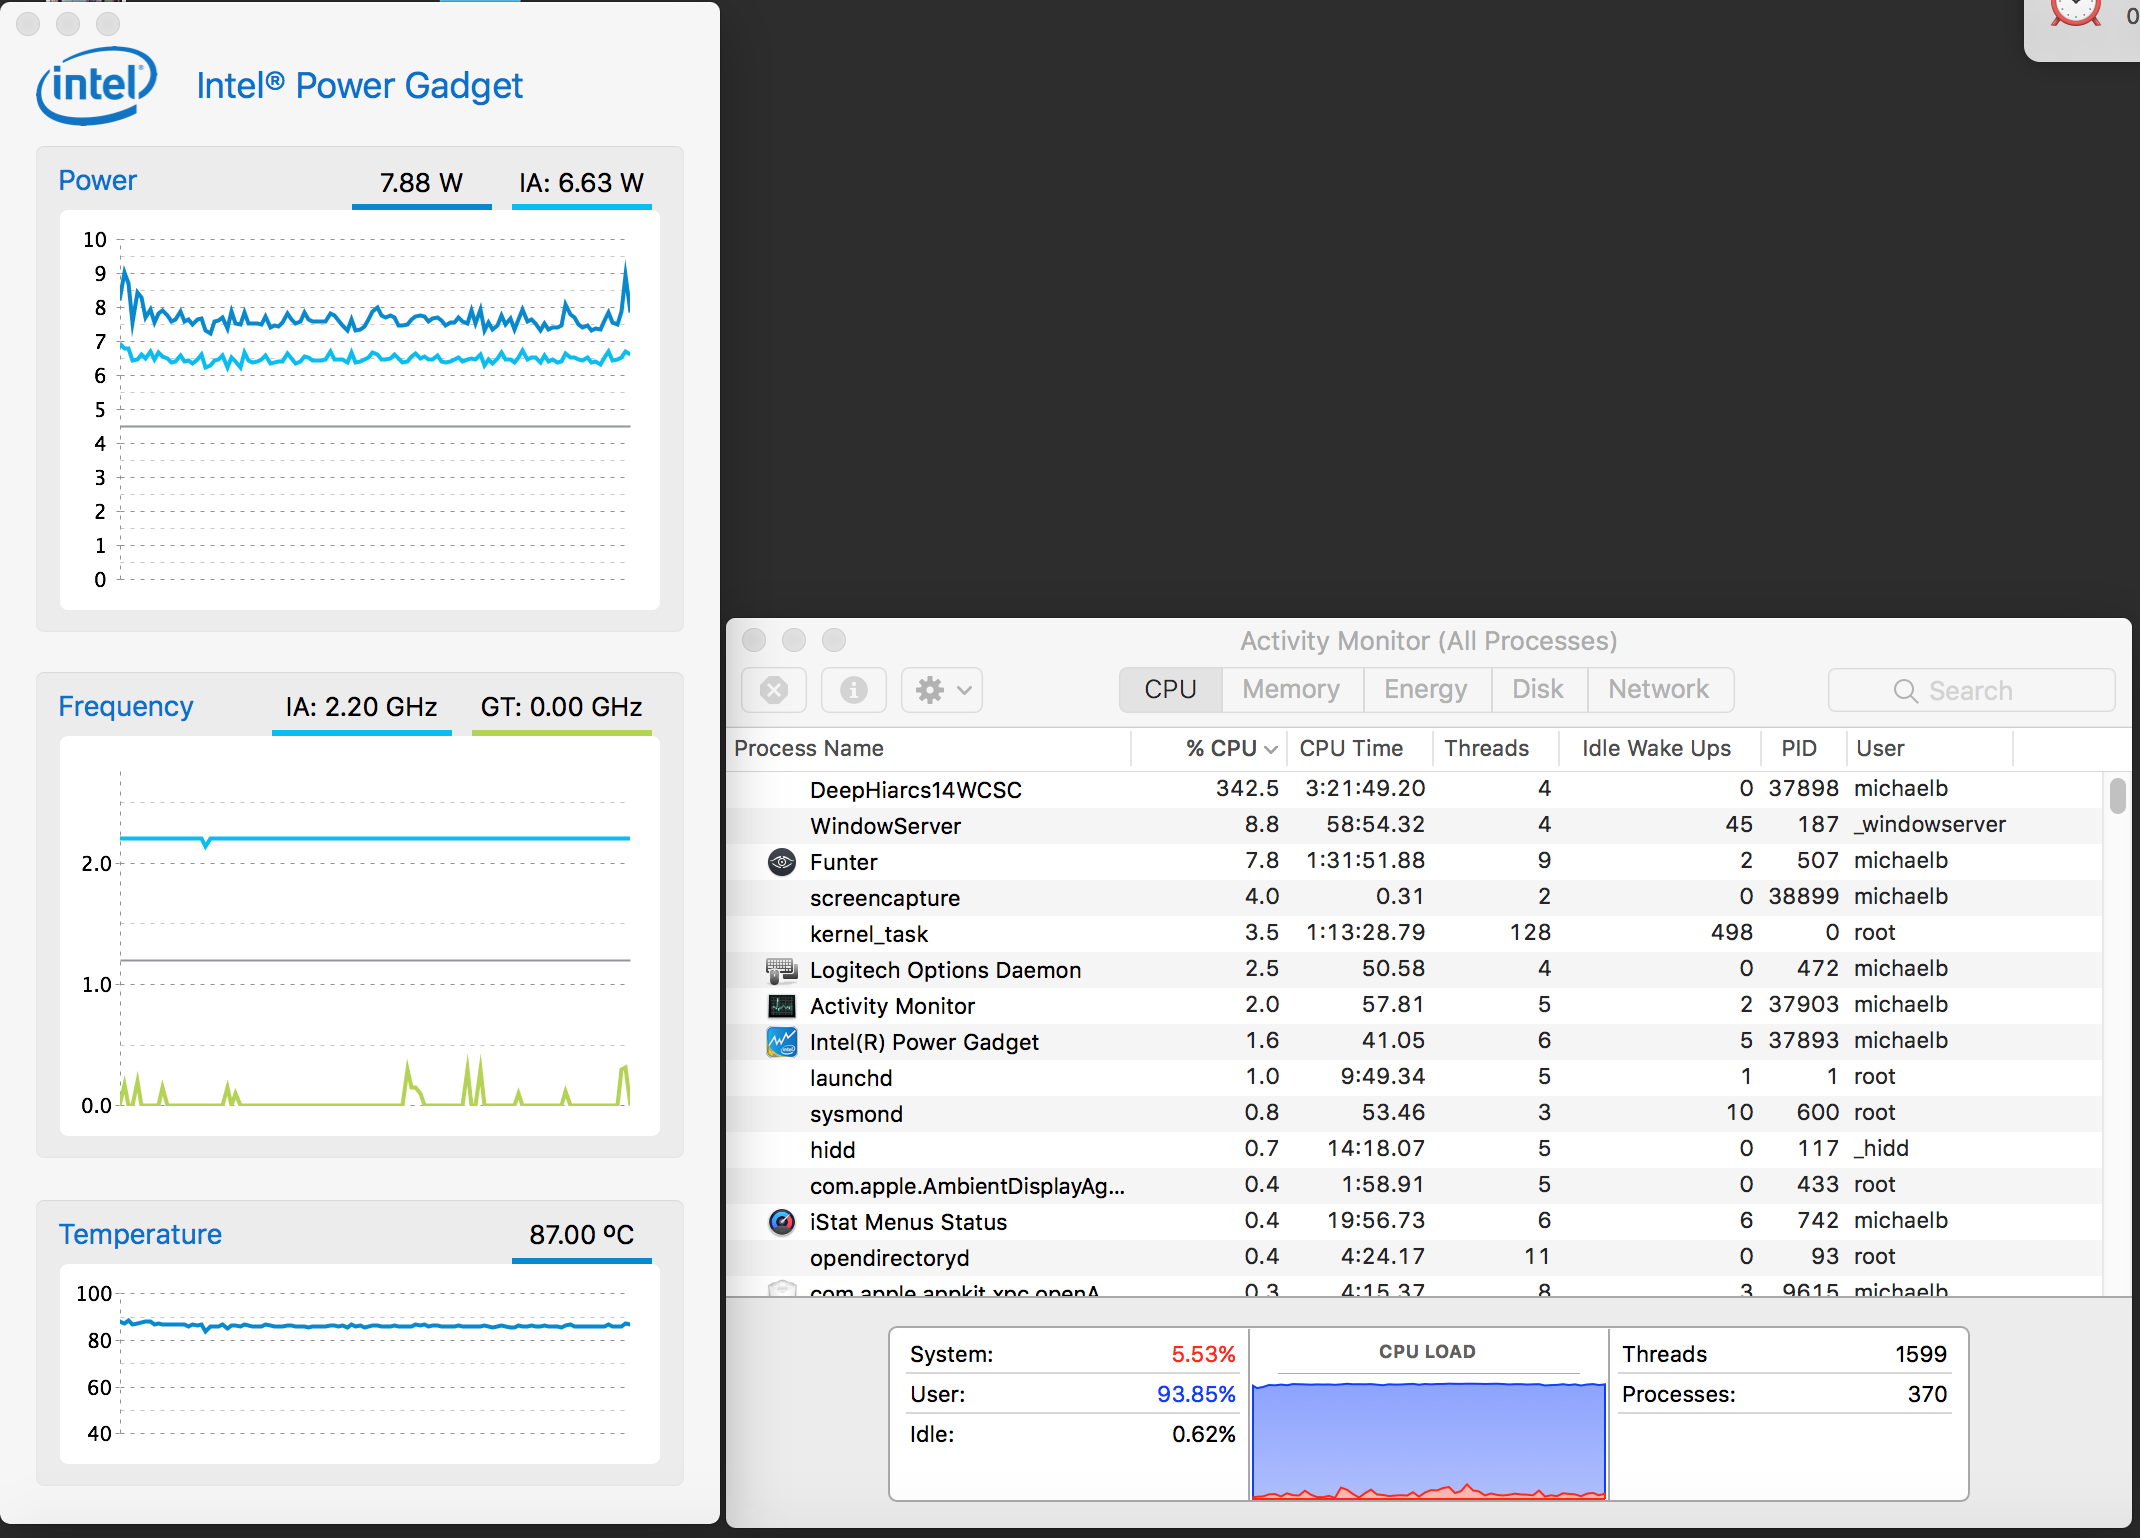This screenshot has height=1538, width=2140.
Task: Click the Activity Monitor process icon
Action: (x=782, y=1005)
